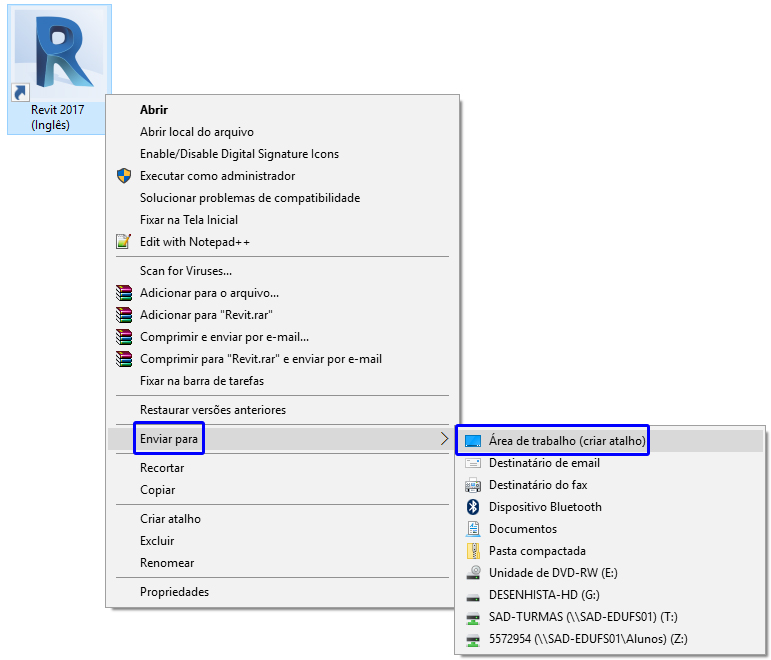
Task: Click the Notepad++ icon in the context menu
Action: point(123,241)
